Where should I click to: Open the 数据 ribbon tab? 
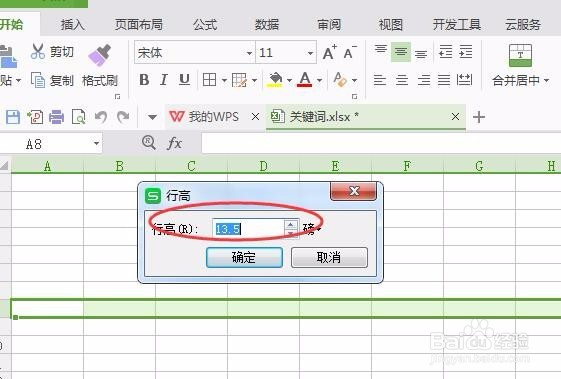pyautogui.click(x=267, y=25)
